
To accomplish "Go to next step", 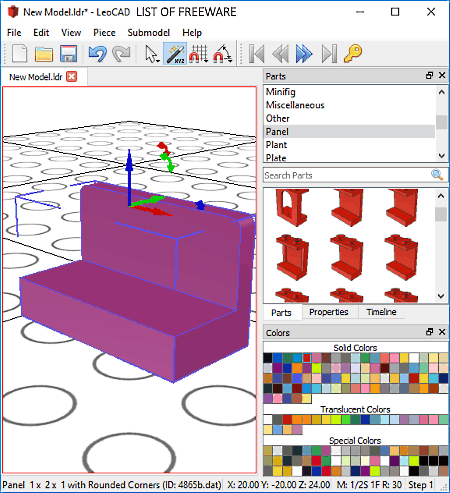I will click(x=304, y=53).
